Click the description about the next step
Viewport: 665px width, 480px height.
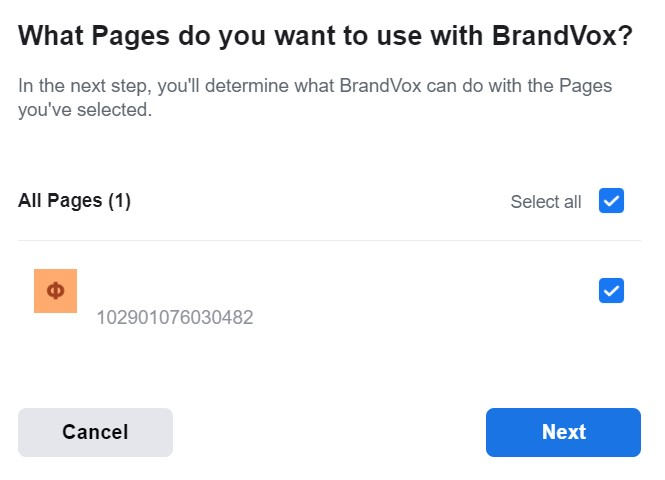click(x=315, y=98)
